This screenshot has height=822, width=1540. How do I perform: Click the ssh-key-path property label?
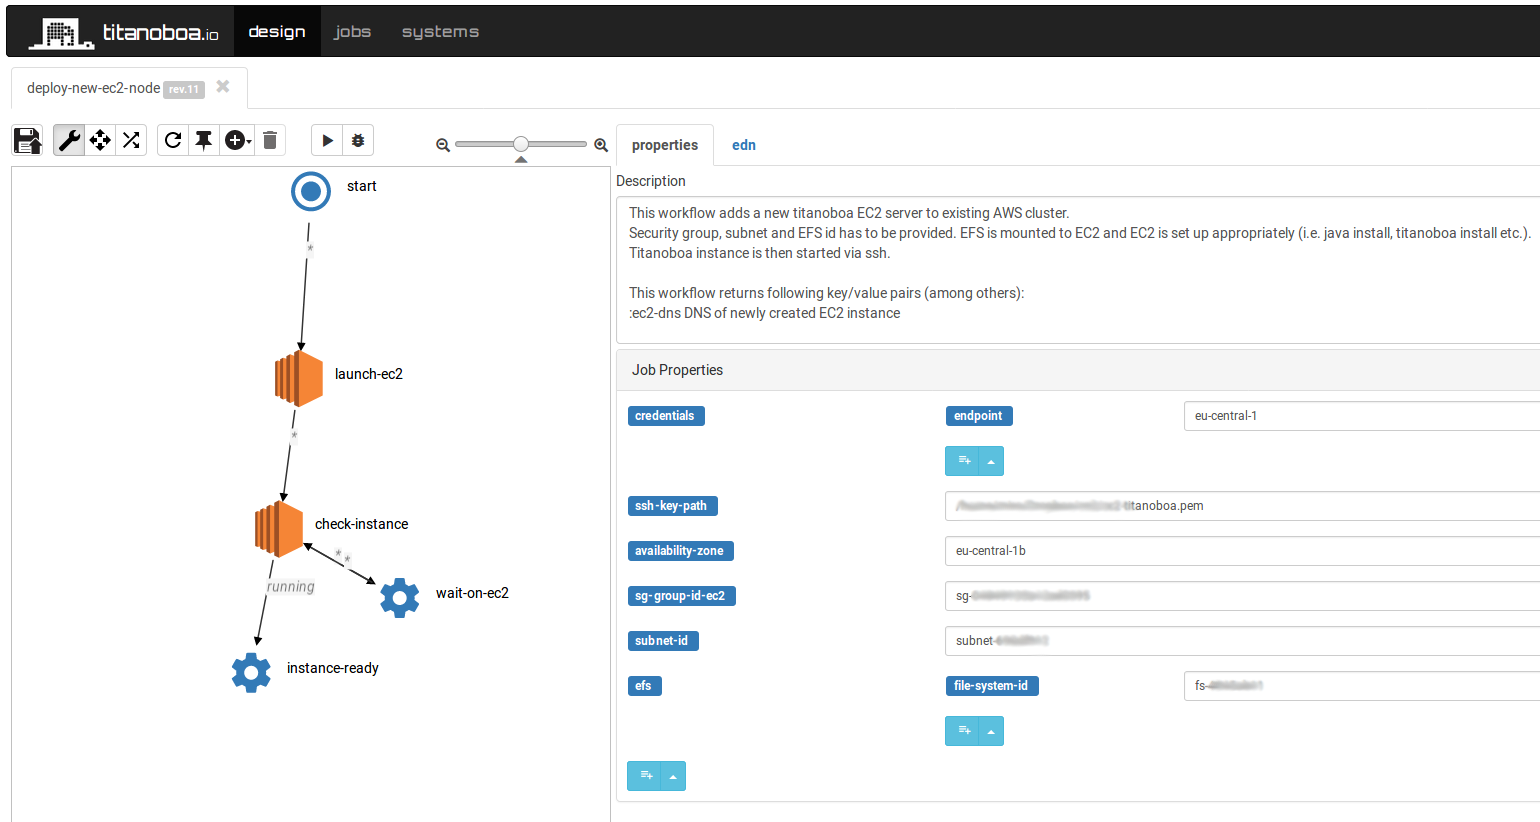(672, 506)
